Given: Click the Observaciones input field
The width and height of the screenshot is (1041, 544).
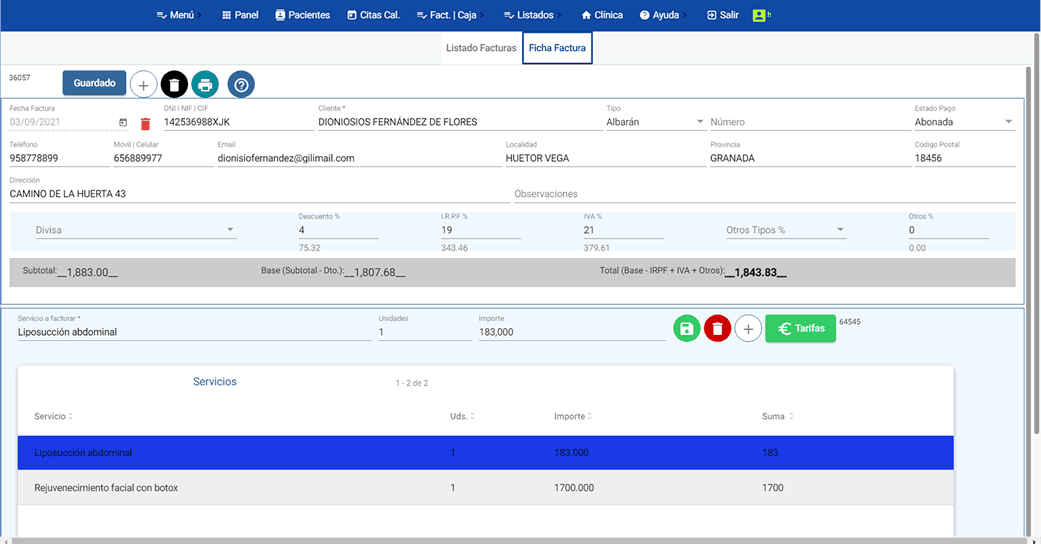Looking at the screenshot, I should (764, 194).
